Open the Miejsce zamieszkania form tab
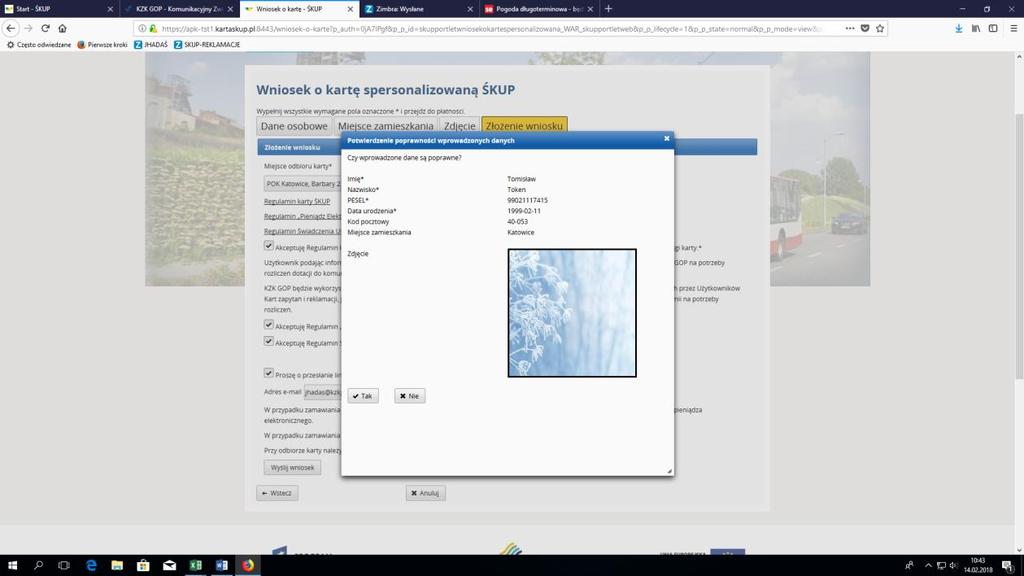The width and height of the screenshot is (1024, 576). click(x=385, y=126)
